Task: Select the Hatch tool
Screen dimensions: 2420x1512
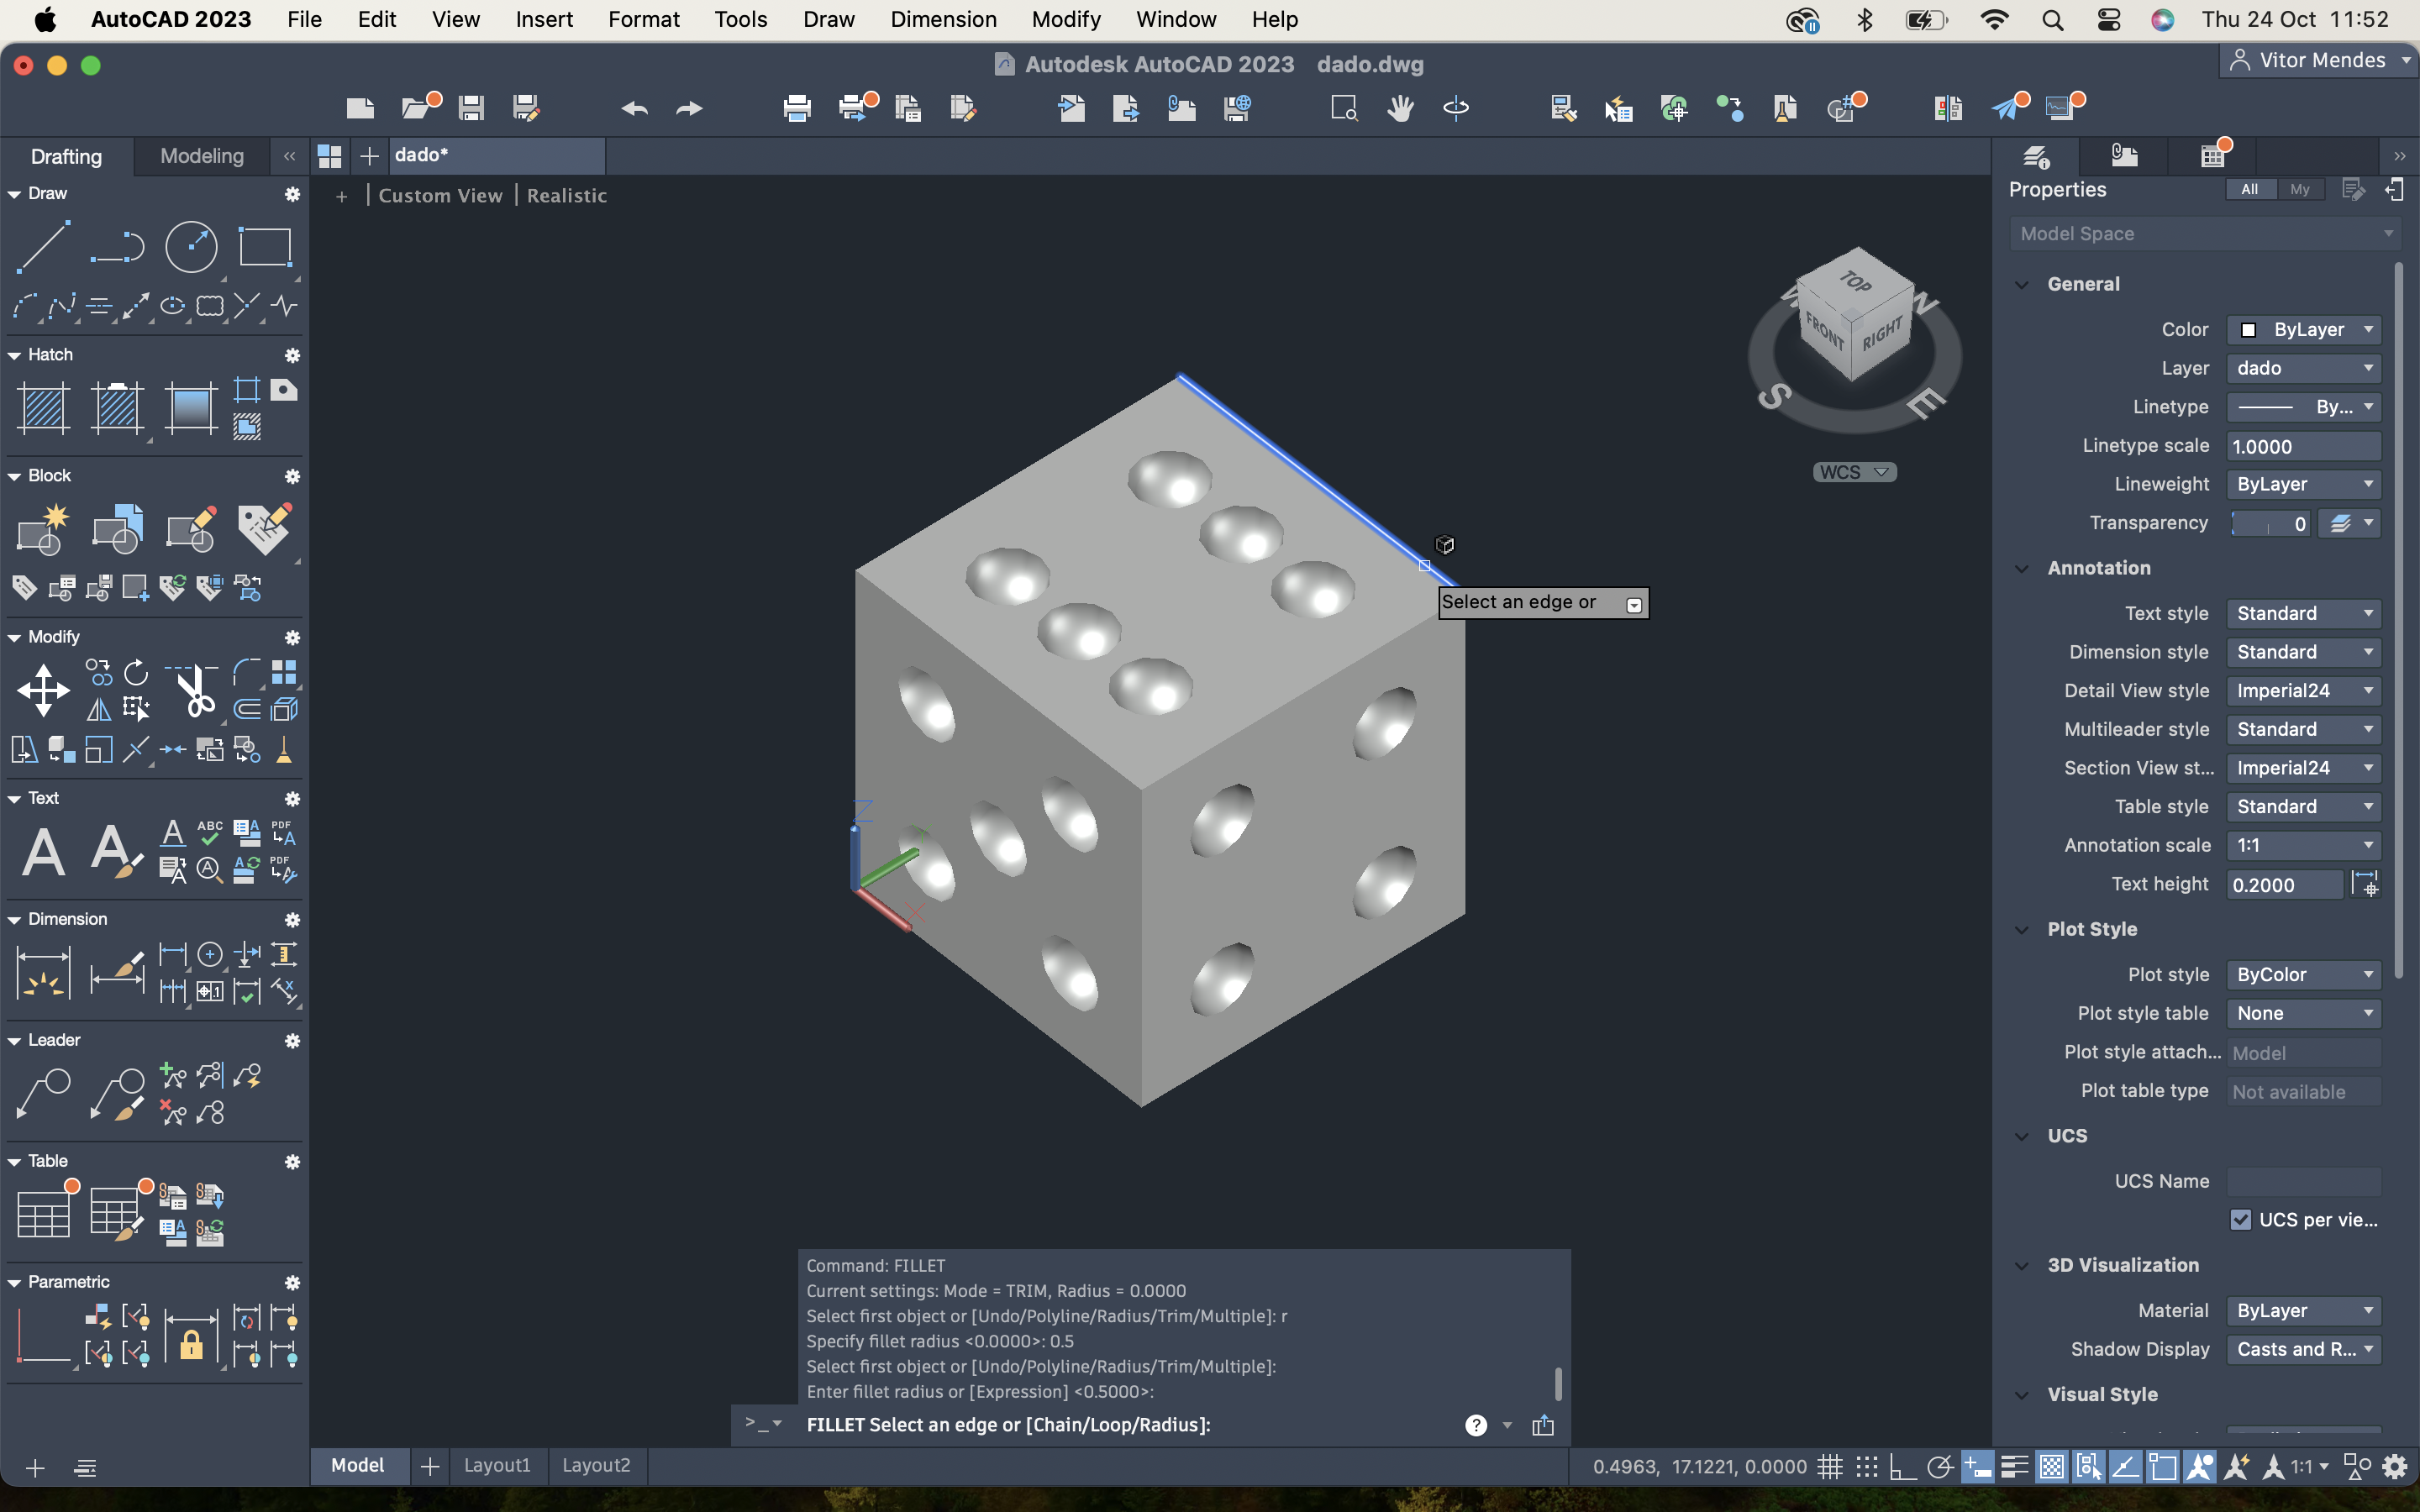Action: tap(43, 408)
